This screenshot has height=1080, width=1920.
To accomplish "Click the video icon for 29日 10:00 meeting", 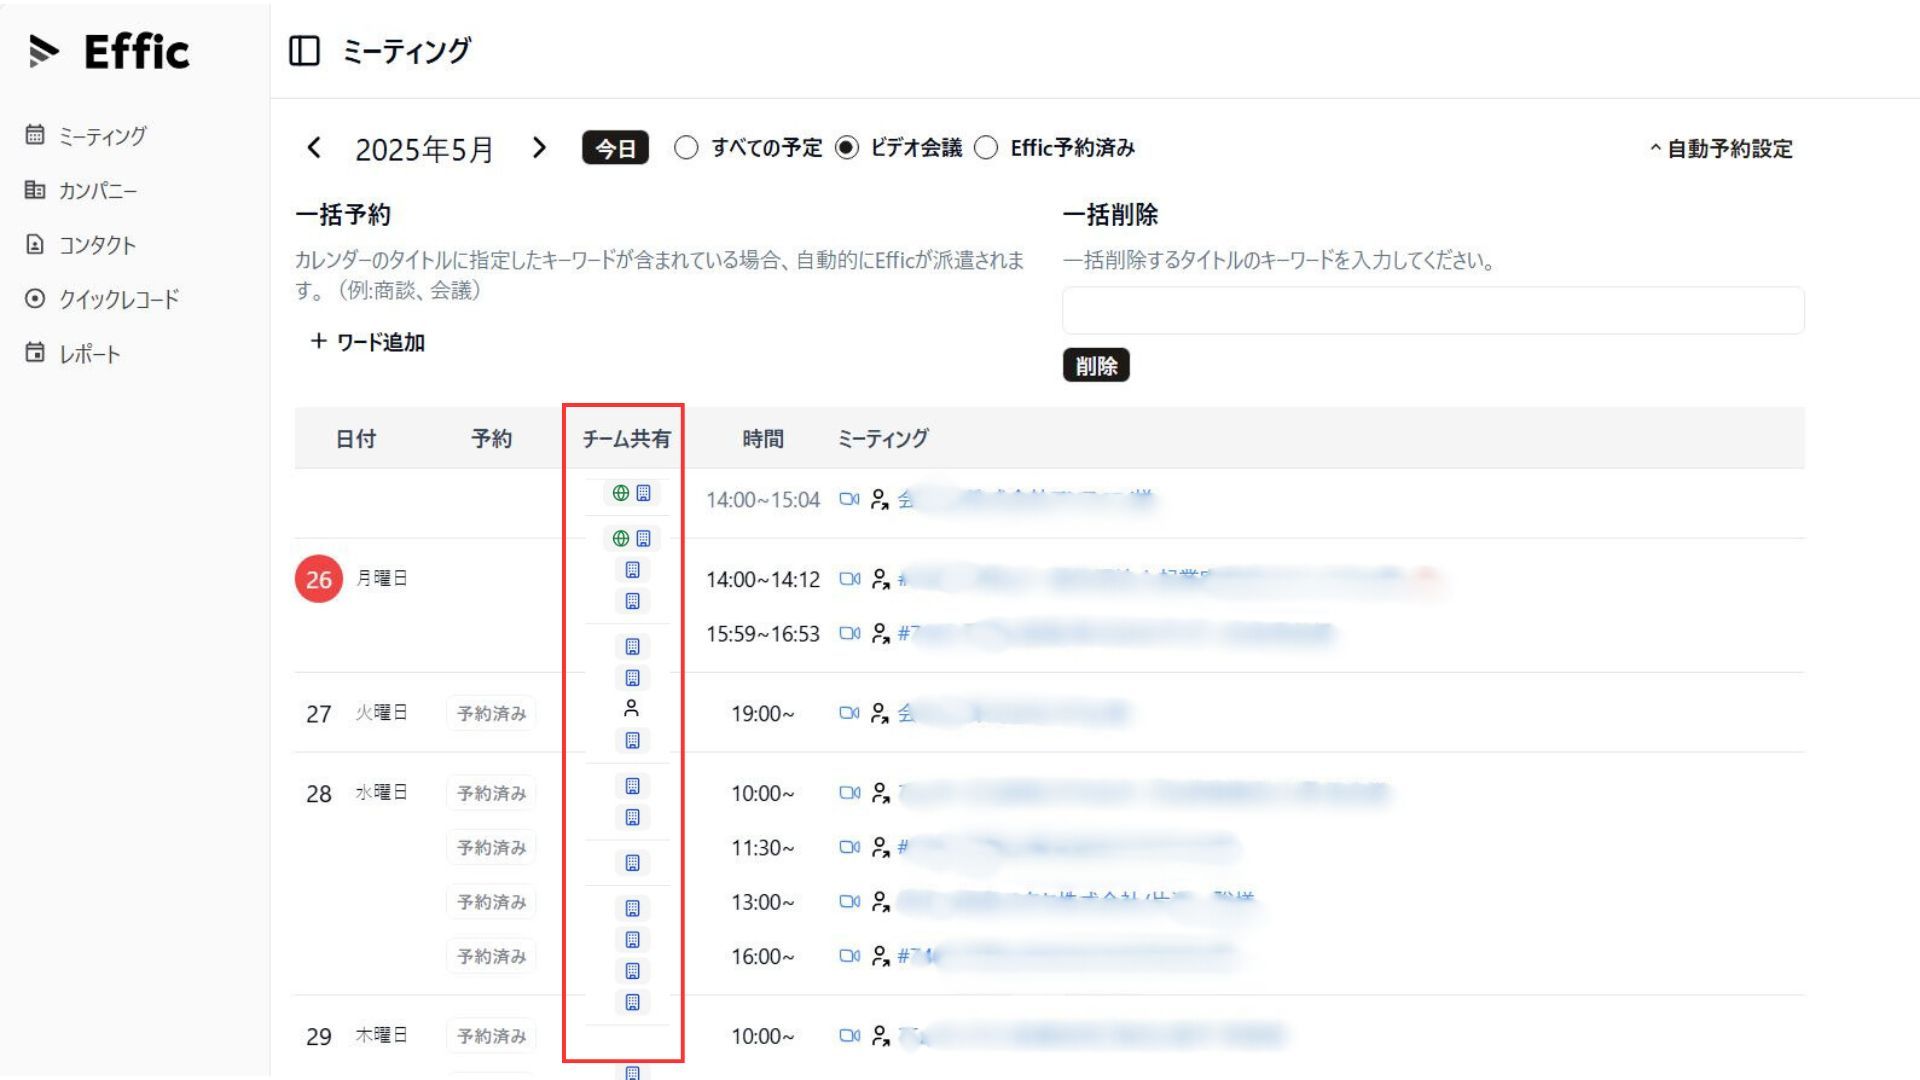I will coord(849,1036).
